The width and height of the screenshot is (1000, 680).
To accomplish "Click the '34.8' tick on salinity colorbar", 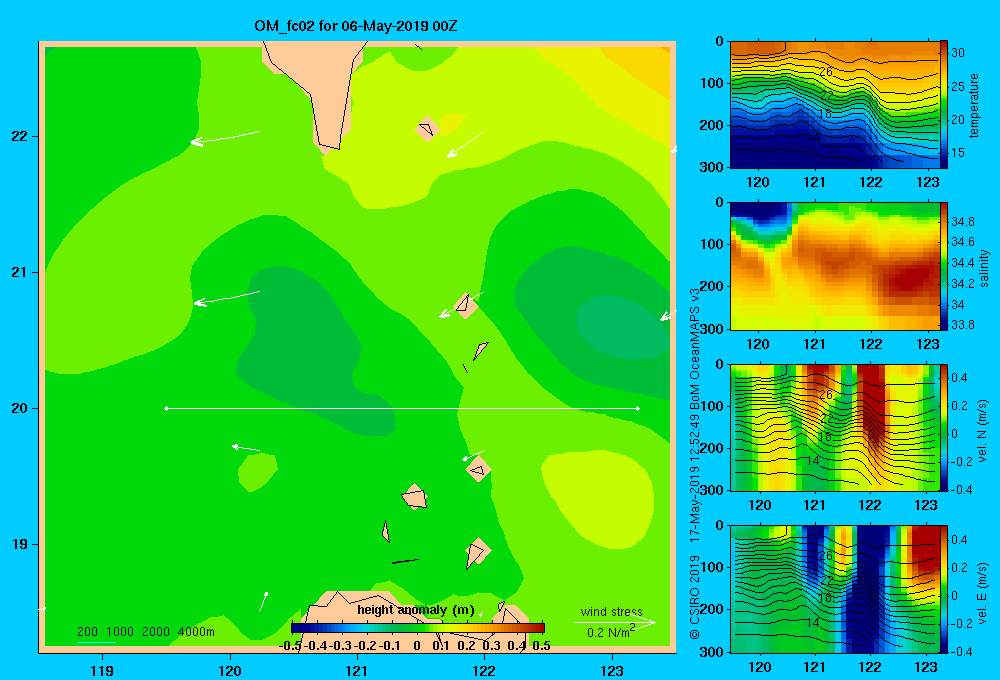I will (x=962, y=221).
